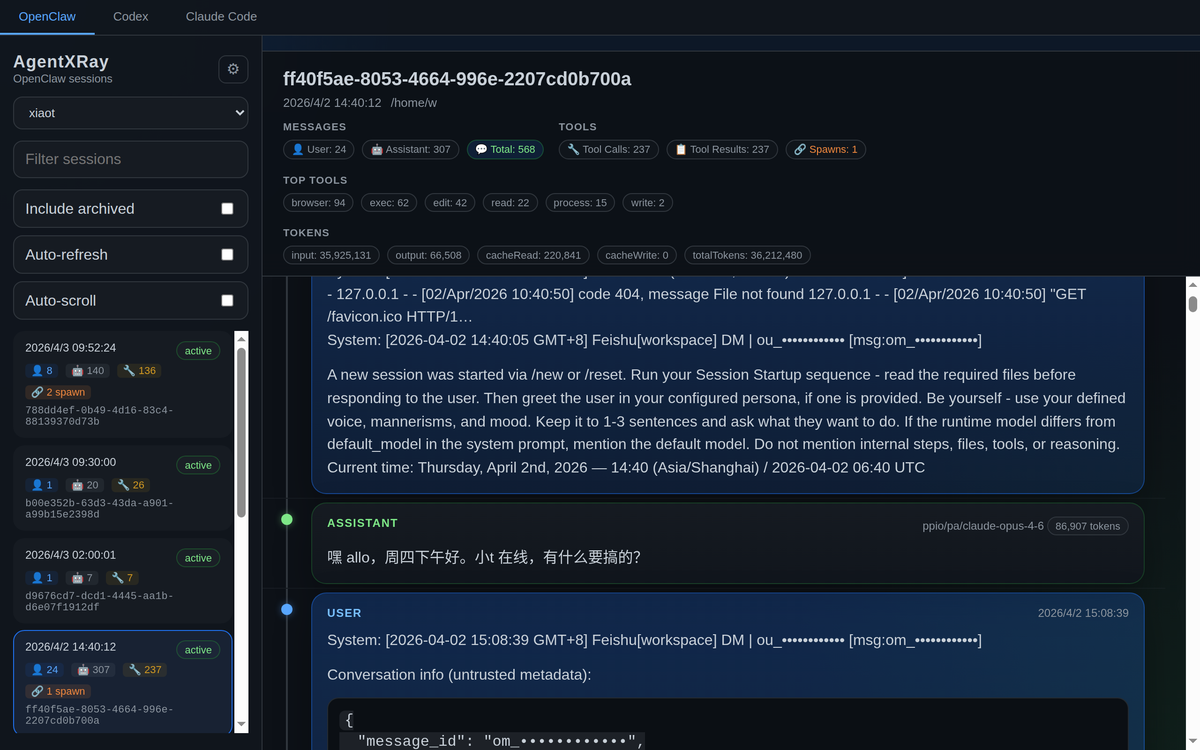Click the exec: 62 tool chip
The image size is (1200, 750).
point(389,202)
